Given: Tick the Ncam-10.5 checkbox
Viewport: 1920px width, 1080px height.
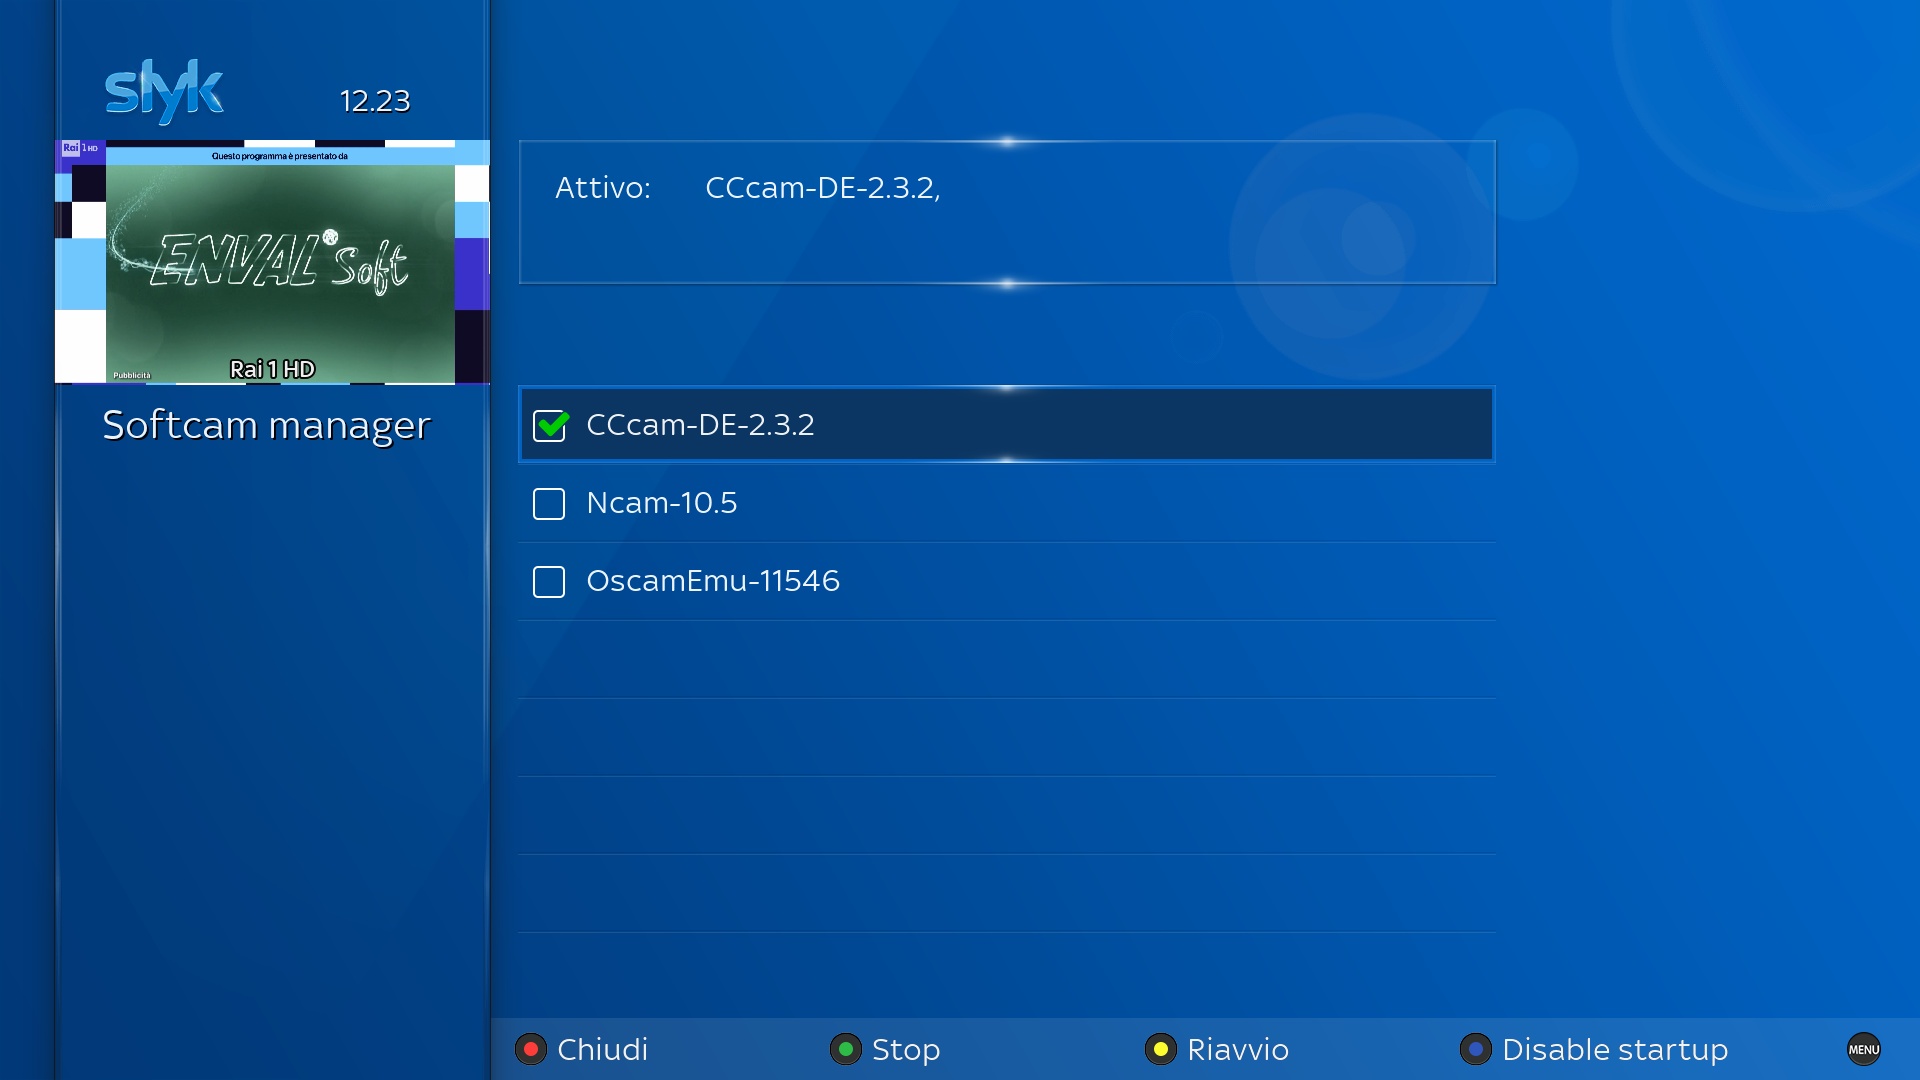Looking at the screenshot, I should (549, 503).
